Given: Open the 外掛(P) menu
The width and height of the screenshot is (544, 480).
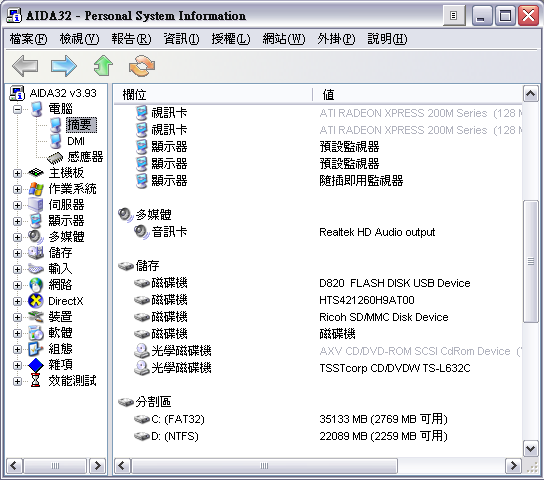Looking at the screenshot, I should (x=336, y=39).
